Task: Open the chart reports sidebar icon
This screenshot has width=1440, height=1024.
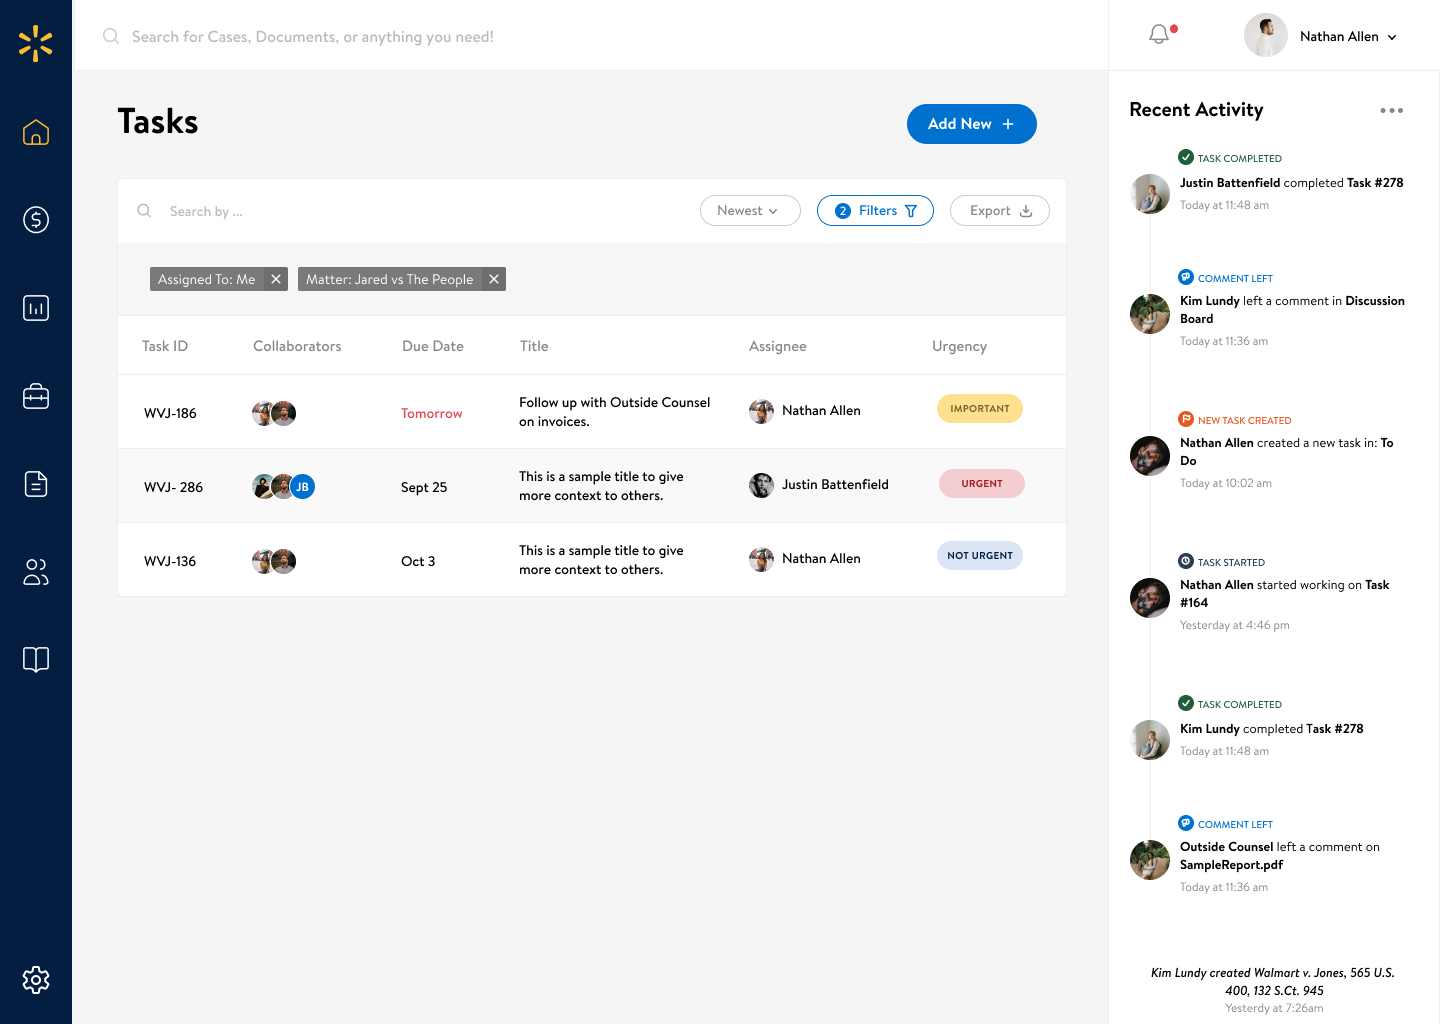Action: coord(36,308)
